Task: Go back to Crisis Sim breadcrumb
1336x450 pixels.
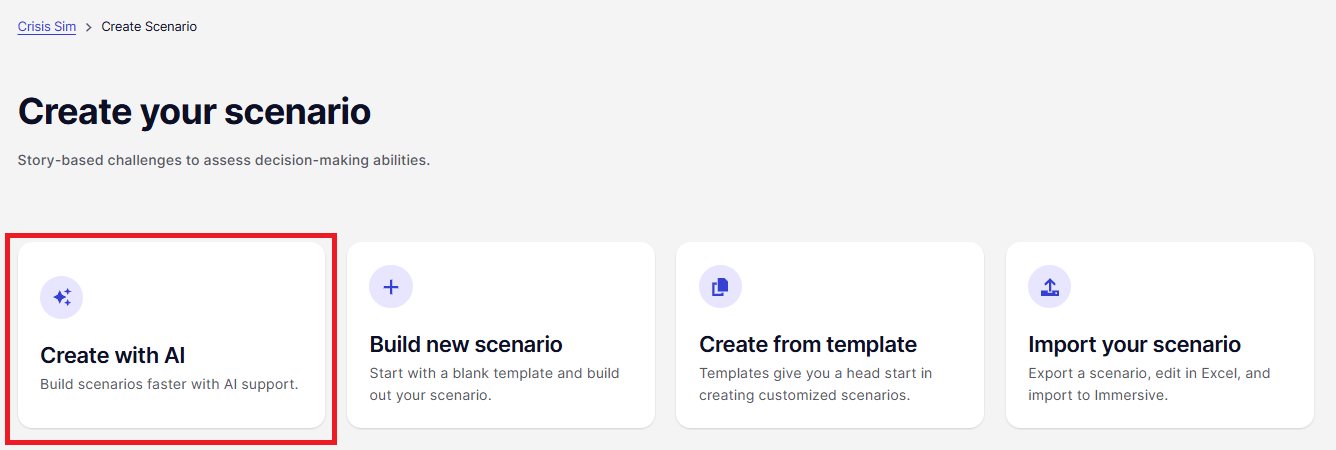Action: click(x=47, y=27)
